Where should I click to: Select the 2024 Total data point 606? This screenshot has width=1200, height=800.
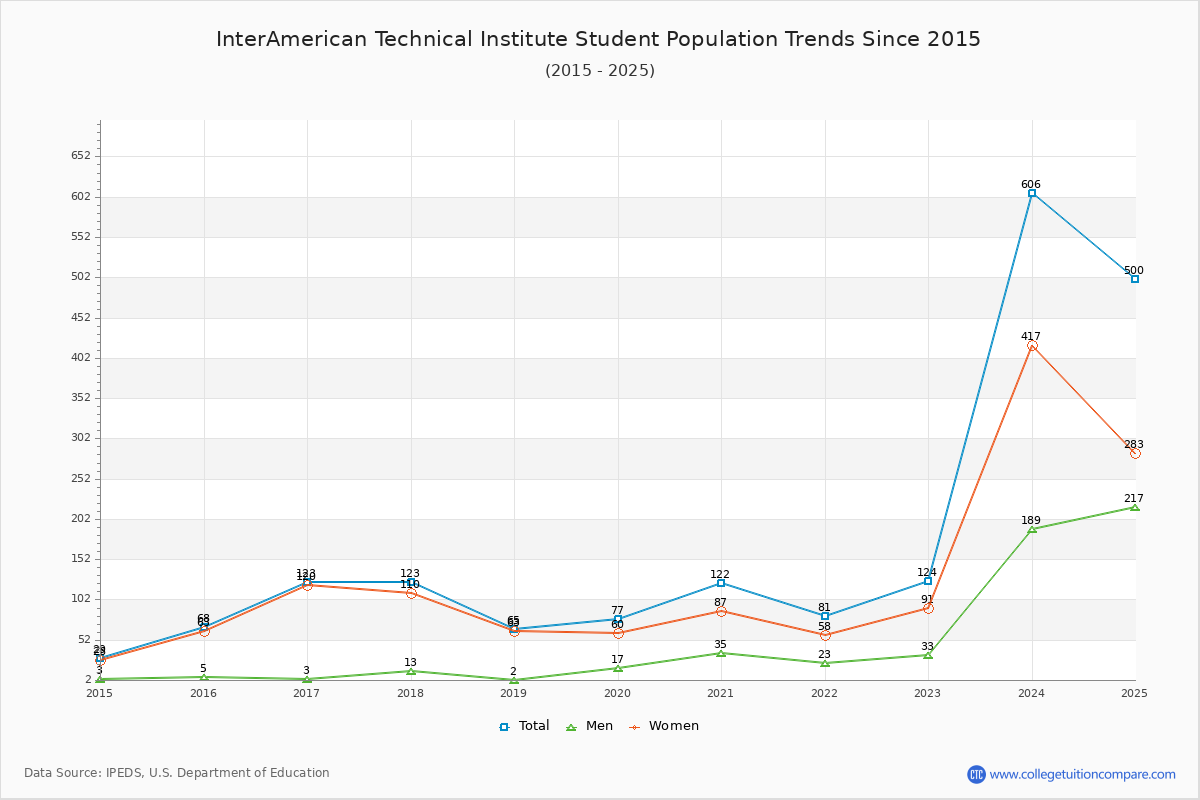point(1032,193)
